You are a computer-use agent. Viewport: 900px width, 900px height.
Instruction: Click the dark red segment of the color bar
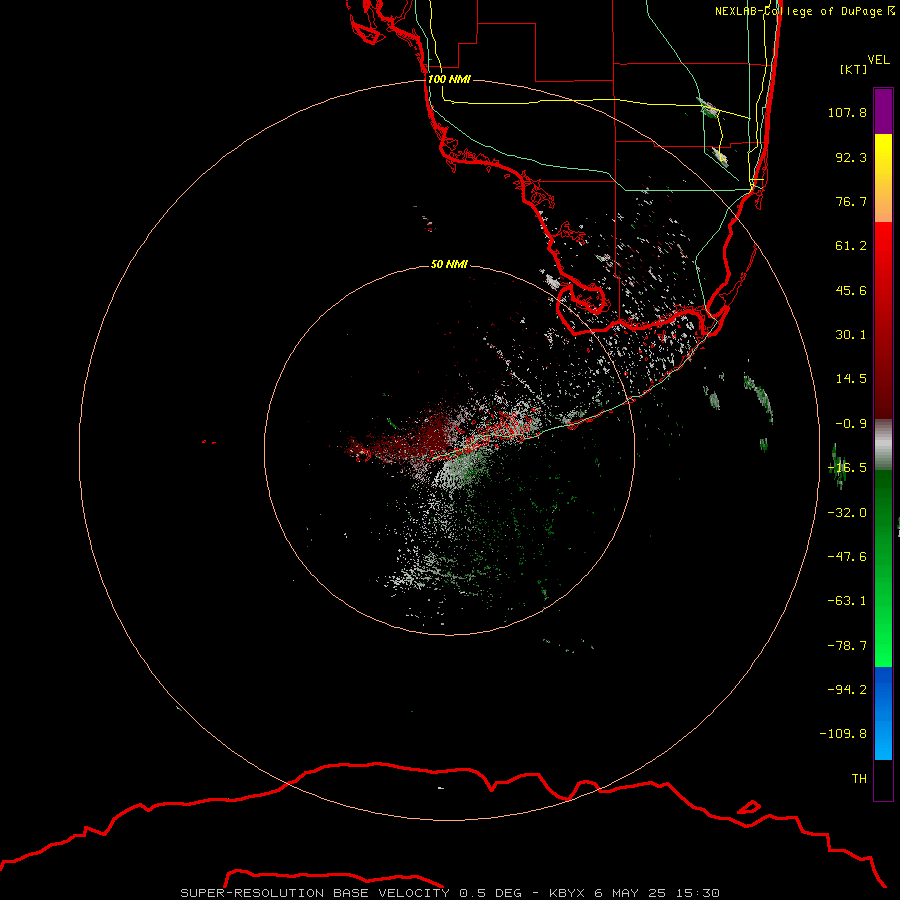click(x=883, y=320)
